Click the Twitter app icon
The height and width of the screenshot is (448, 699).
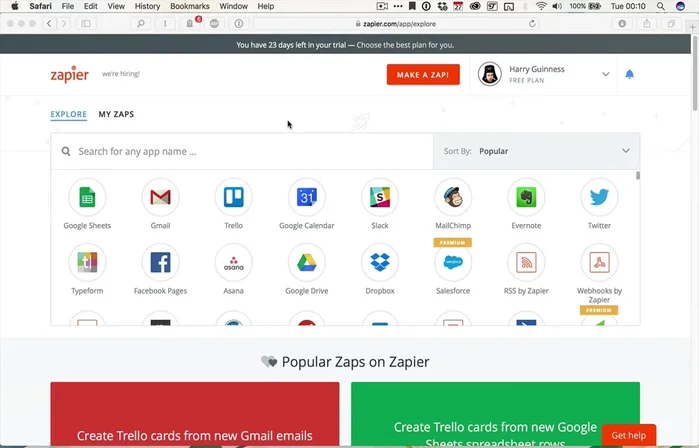pyautogui.click(x=599, y=198)
